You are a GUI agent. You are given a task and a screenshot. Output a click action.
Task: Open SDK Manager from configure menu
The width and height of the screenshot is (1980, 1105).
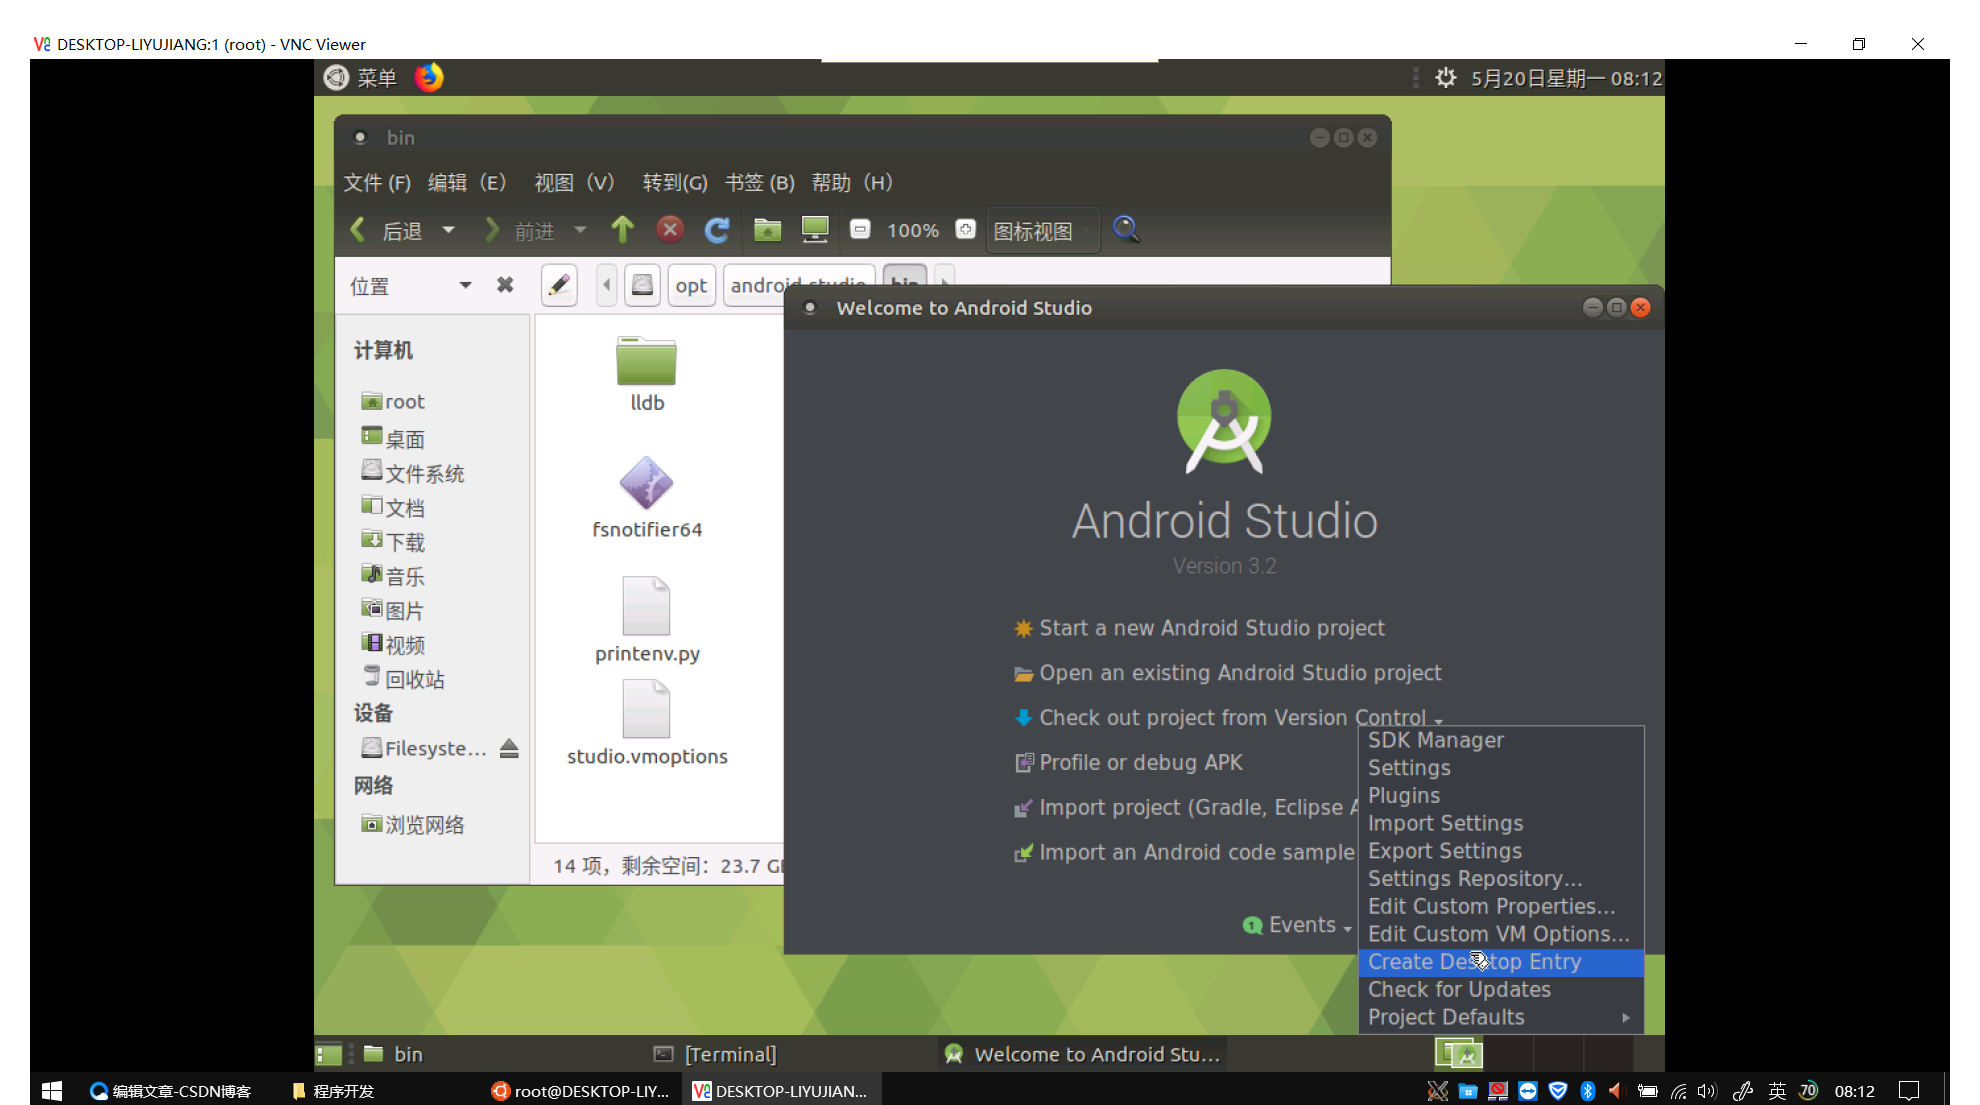pyautogui.click(x=1435, y=740)
